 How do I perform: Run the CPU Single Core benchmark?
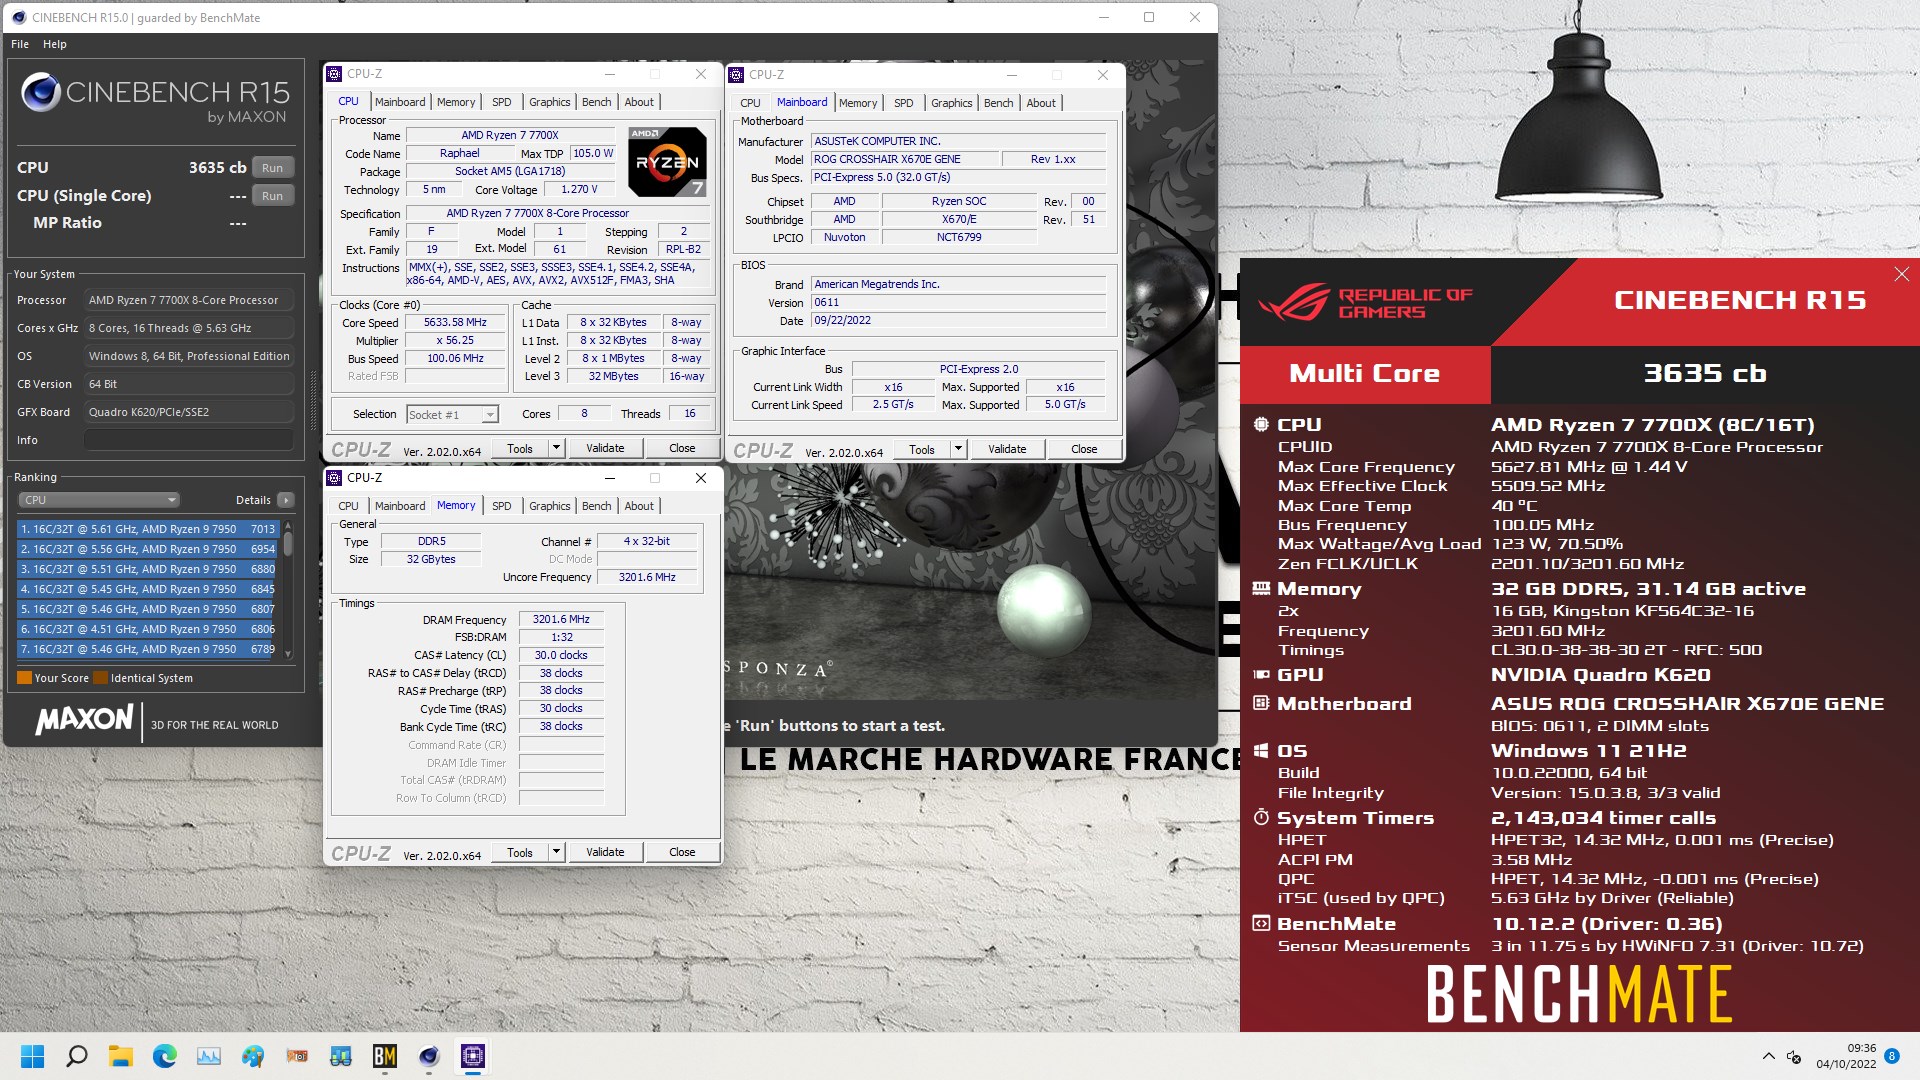coord(272,196)
